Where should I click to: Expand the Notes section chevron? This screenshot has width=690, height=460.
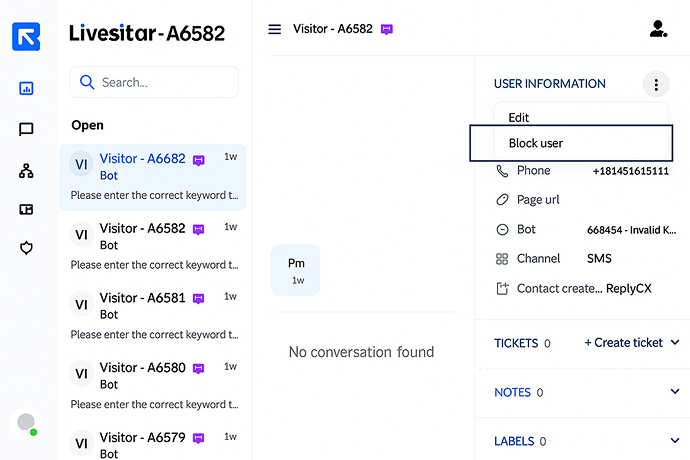click(675, 391)
